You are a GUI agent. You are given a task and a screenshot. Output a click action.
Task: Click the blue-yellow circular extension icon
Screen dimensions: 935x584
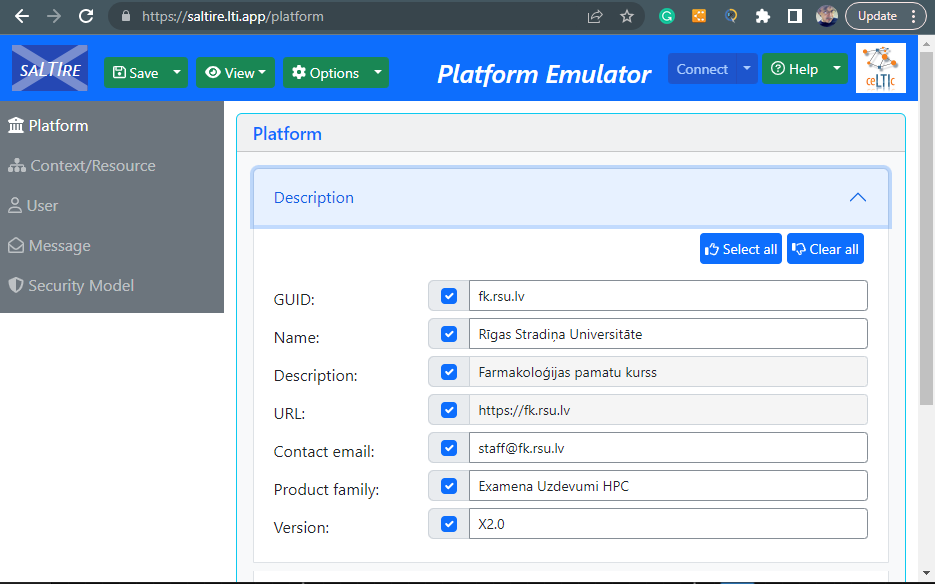[x=731, y=16]
